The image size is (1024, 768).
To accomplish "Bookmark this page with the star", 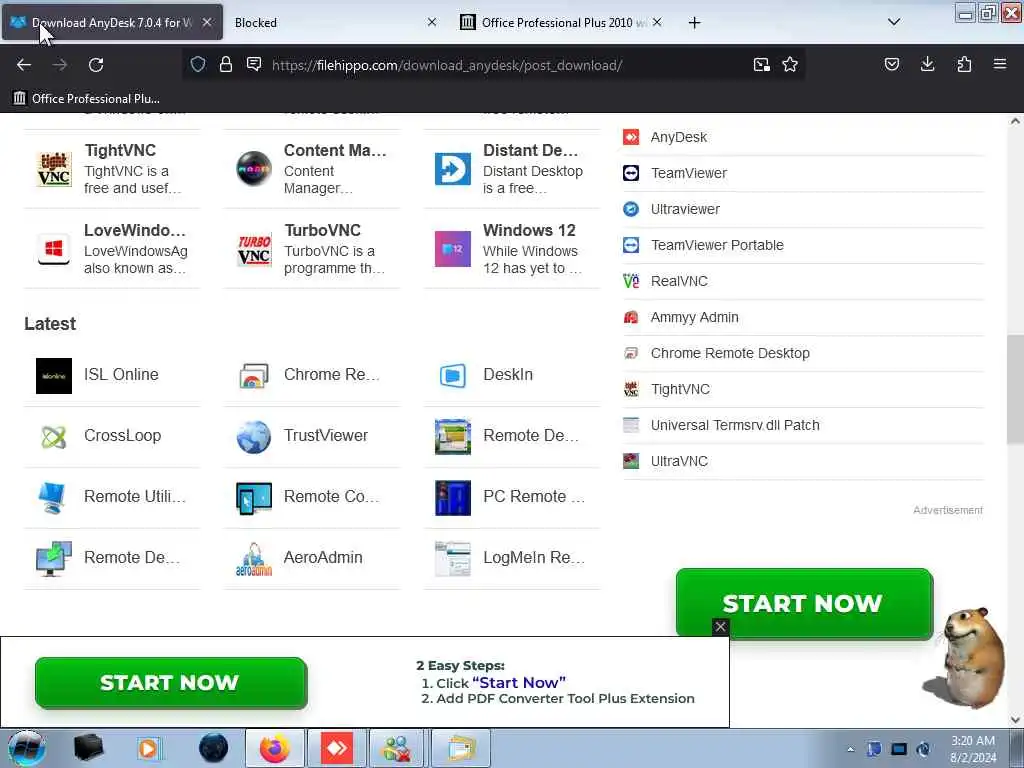I will point(790,64).
